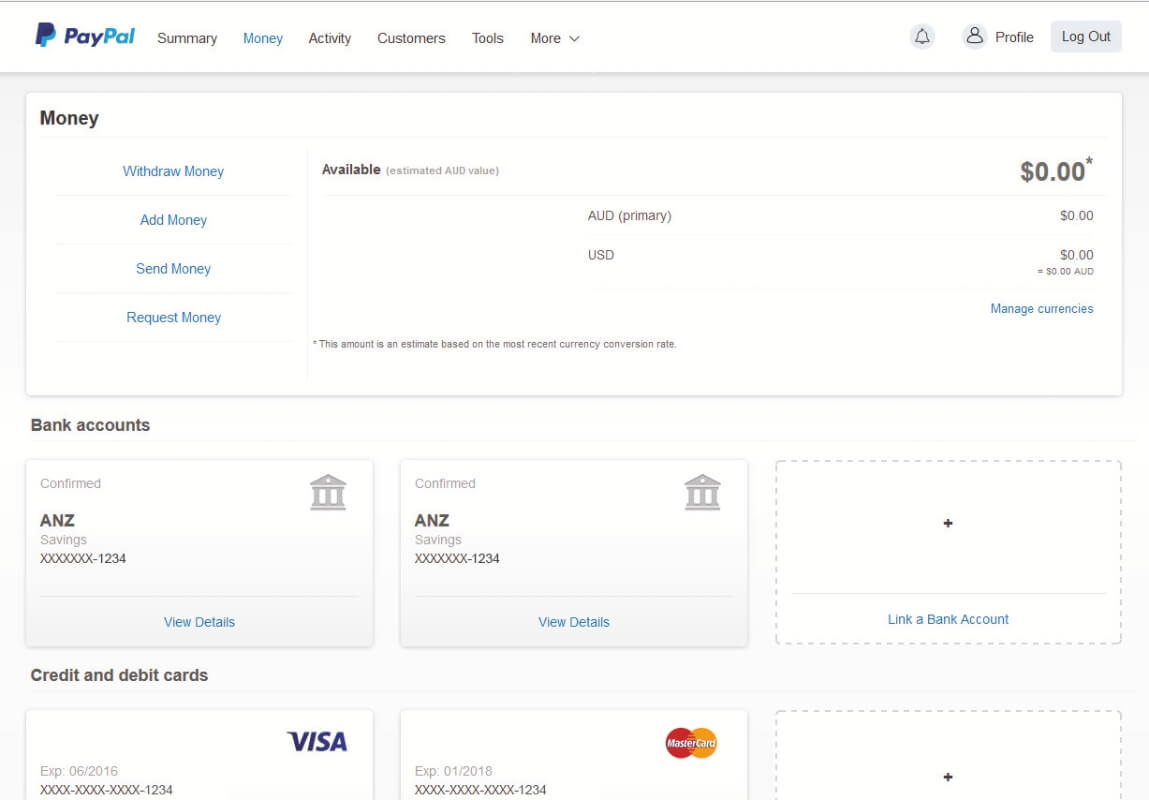View Details of the second ANZ account
This screenshot has height=800, width=1149.
[574, 622]
